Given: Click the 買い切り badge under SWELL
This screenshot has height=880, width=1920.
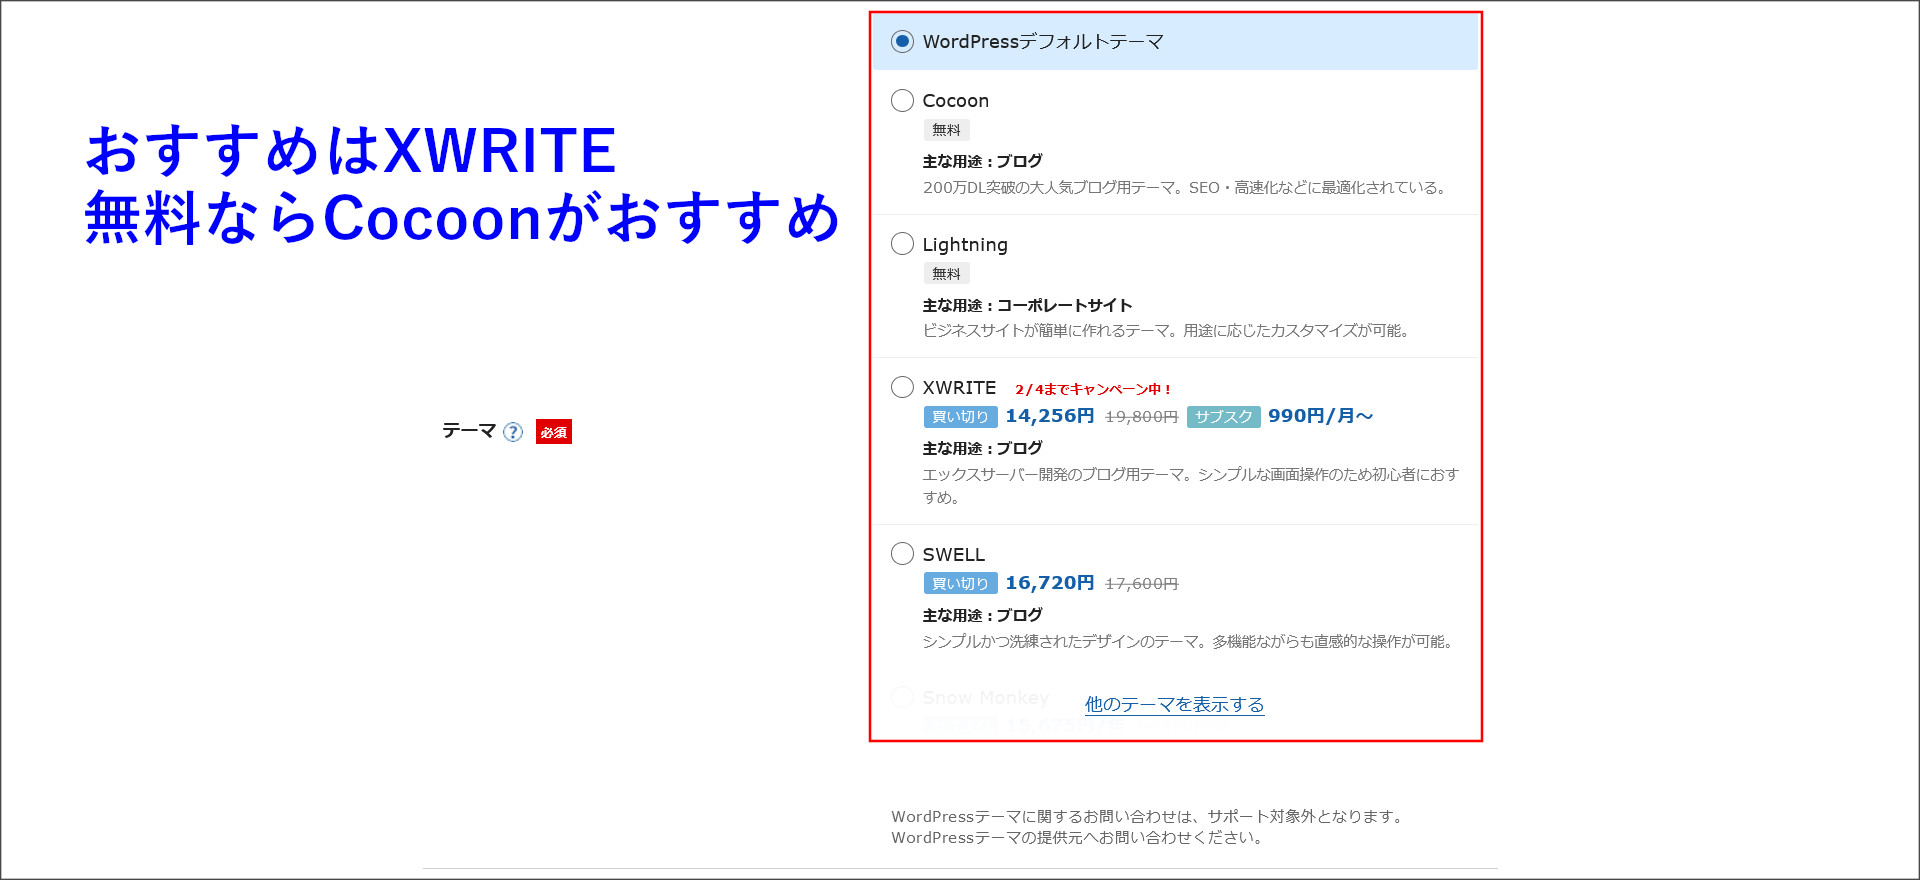Looking at the screenshot, I should pos(960,584).
